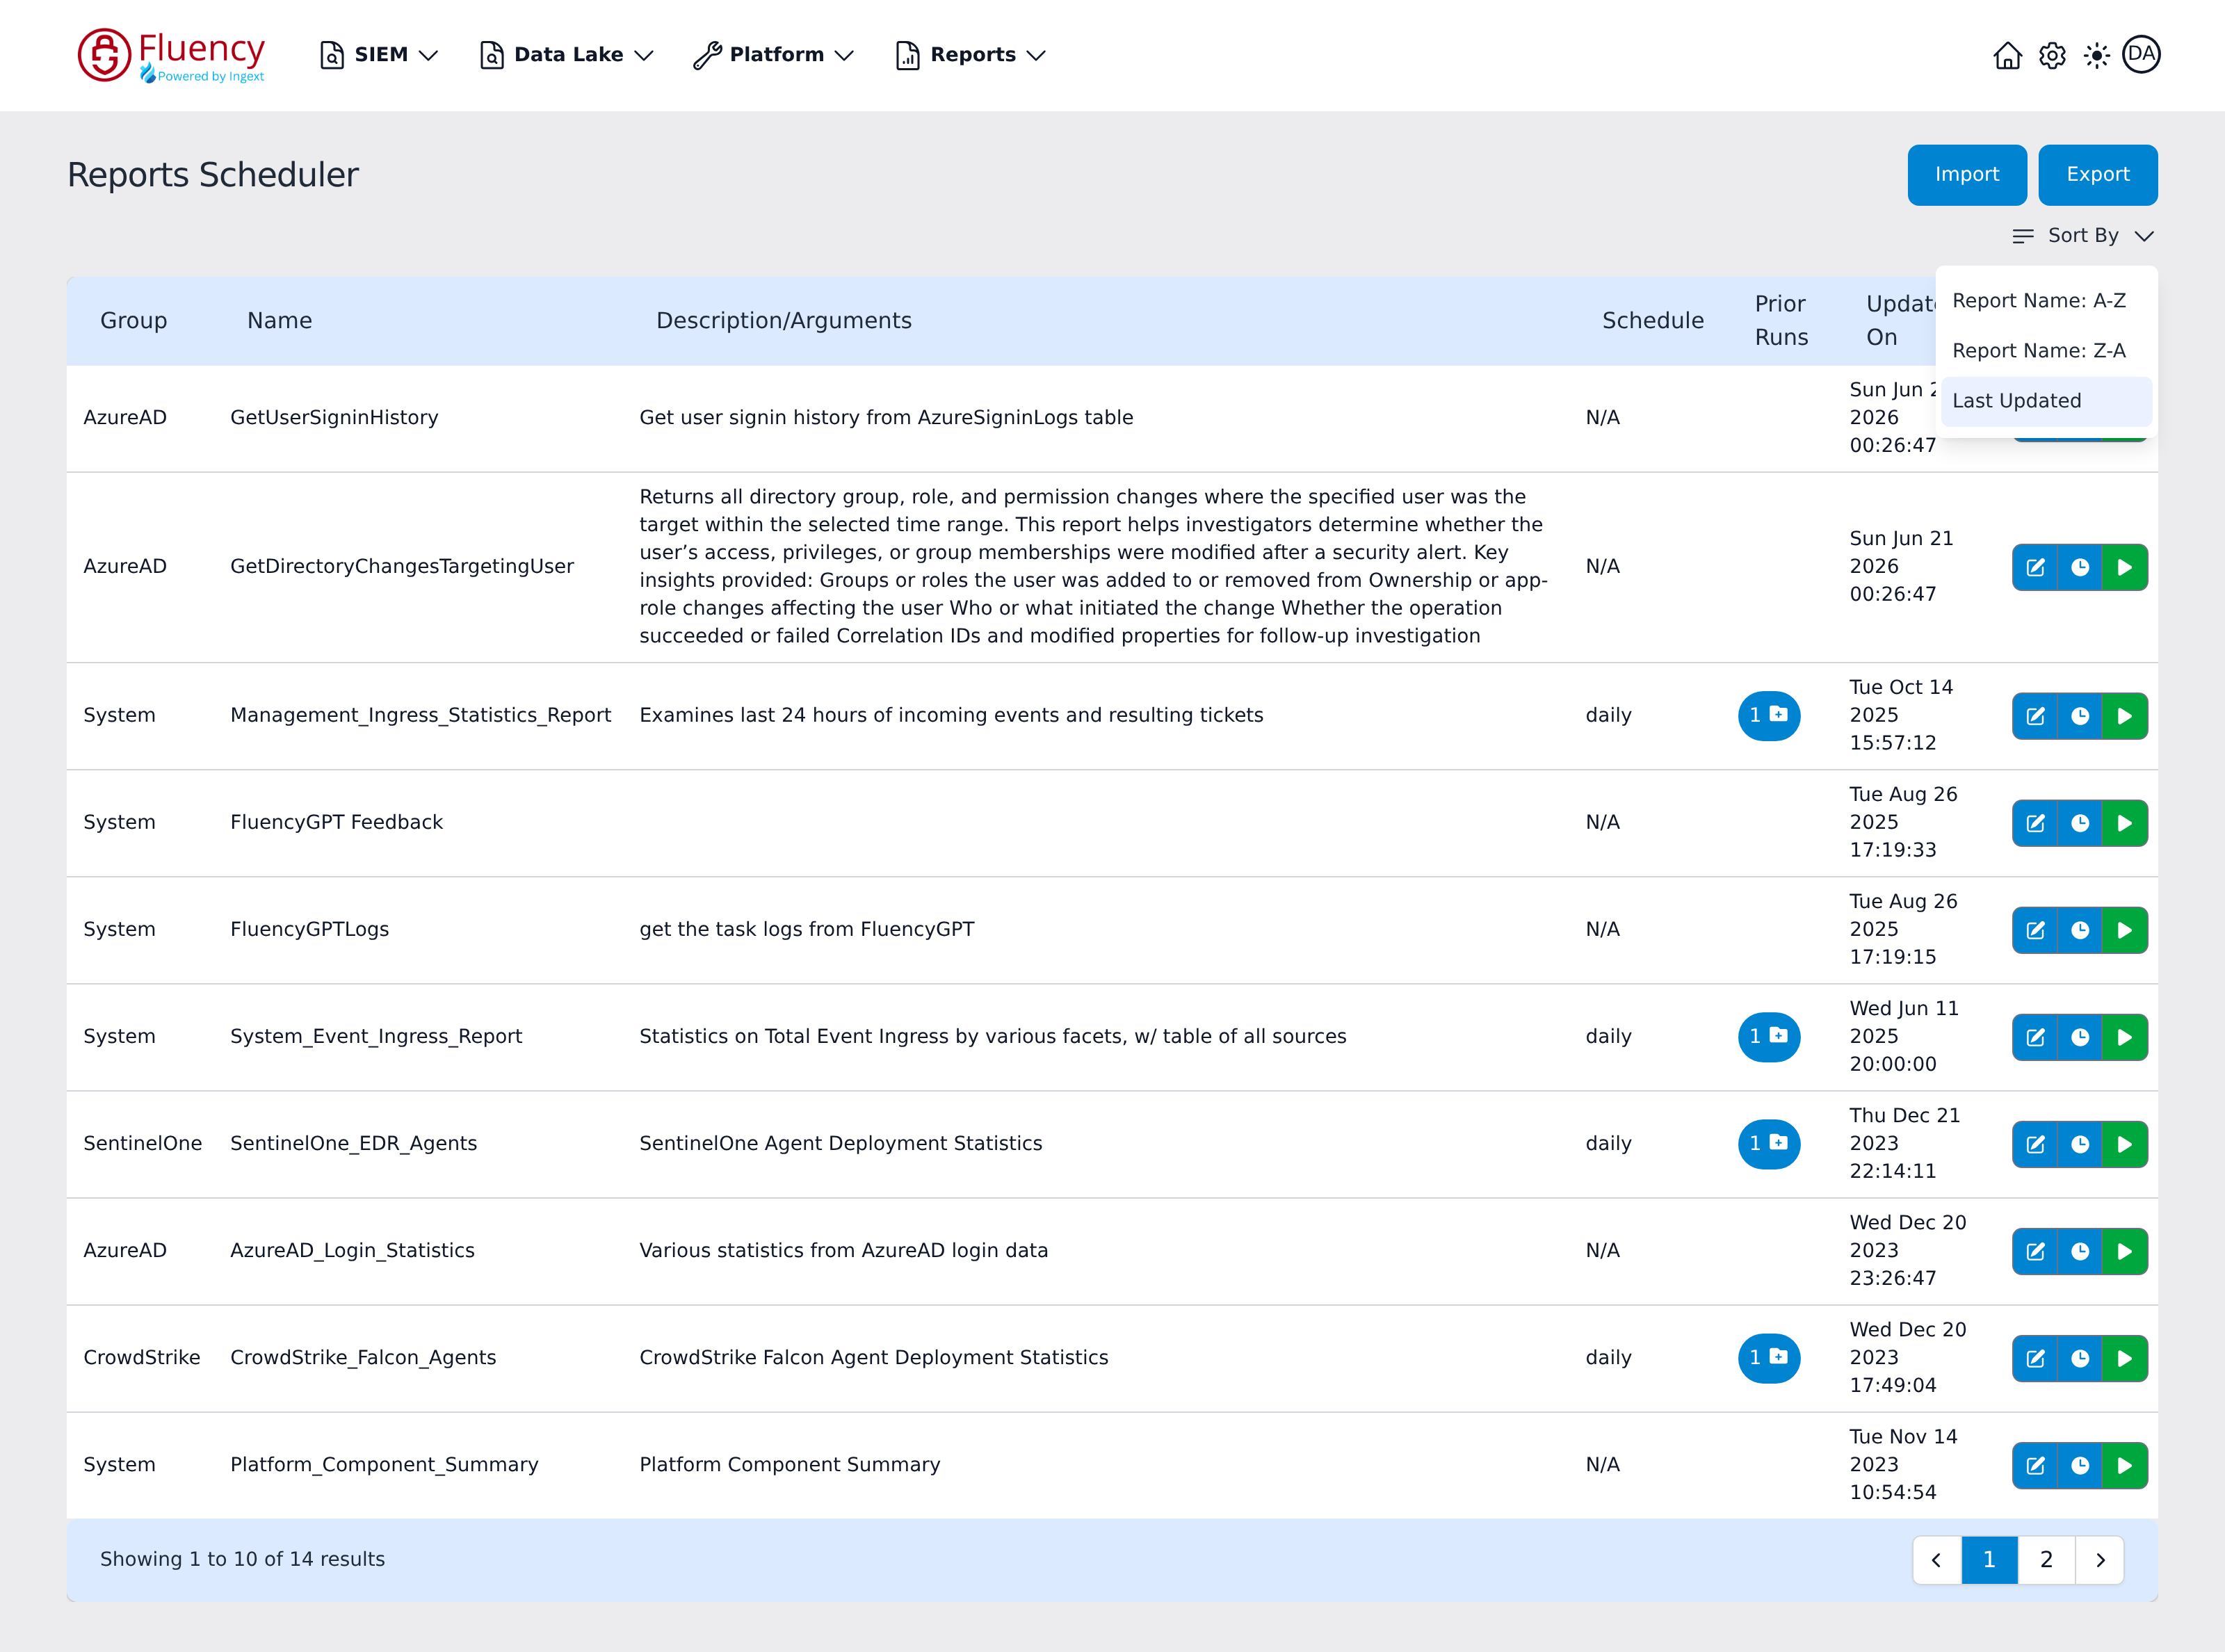2225x1652 pixels.
Task: Go to next page arrow
Action: pyautogui.click(x=2100, y=1559)
